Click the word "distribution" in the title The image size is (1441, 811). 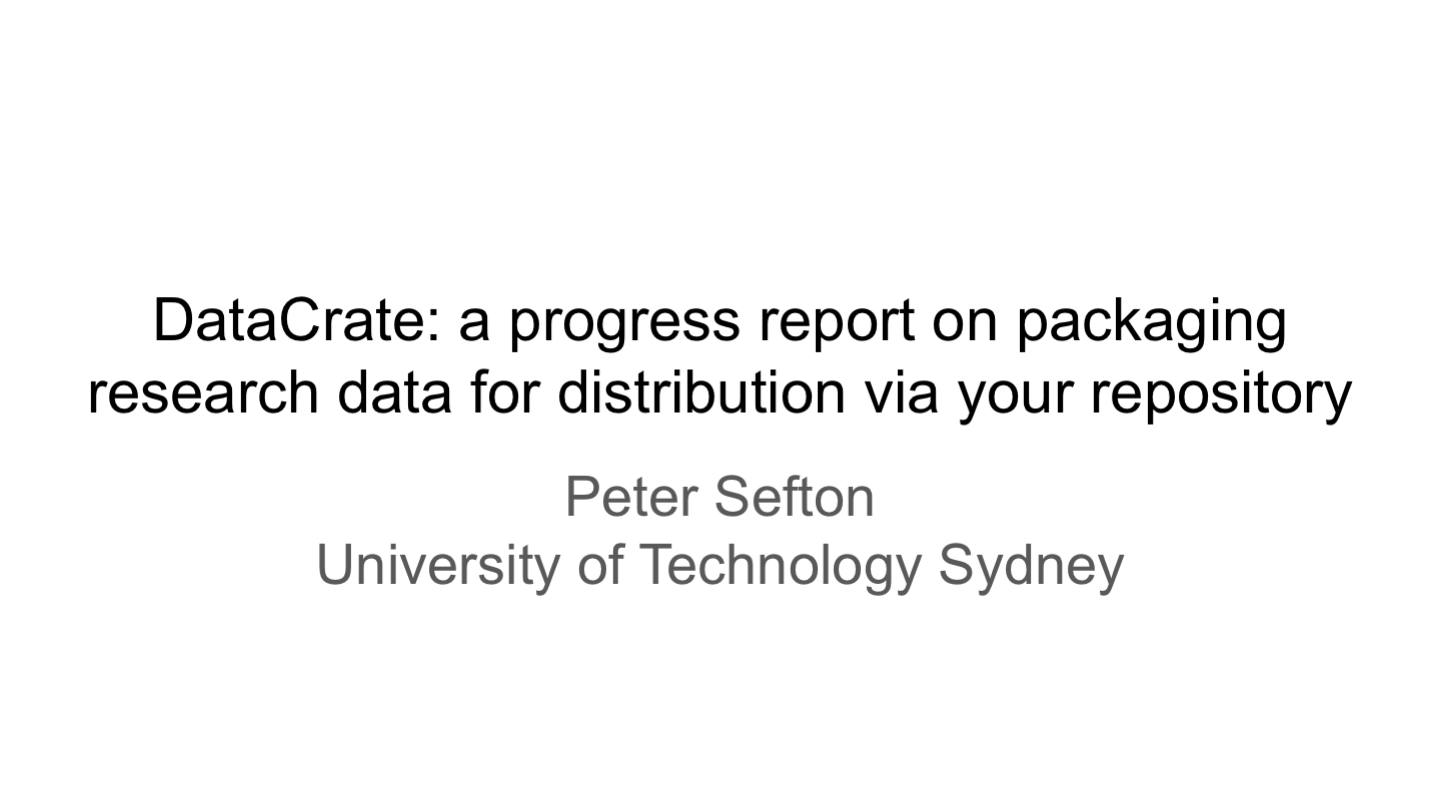[701, 393]
